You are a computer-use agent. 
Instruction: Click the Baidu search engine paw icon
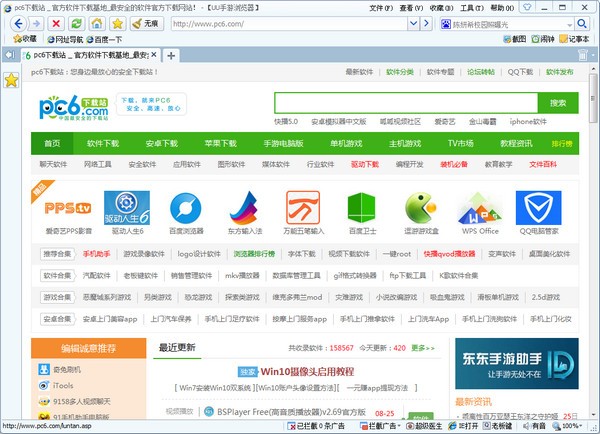point(446,24)
